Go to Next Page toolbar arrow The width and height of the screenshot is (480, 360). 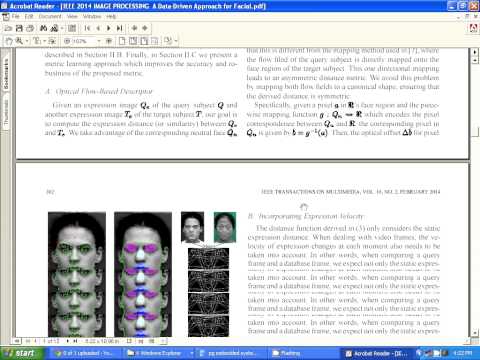[x=109, y=28]
